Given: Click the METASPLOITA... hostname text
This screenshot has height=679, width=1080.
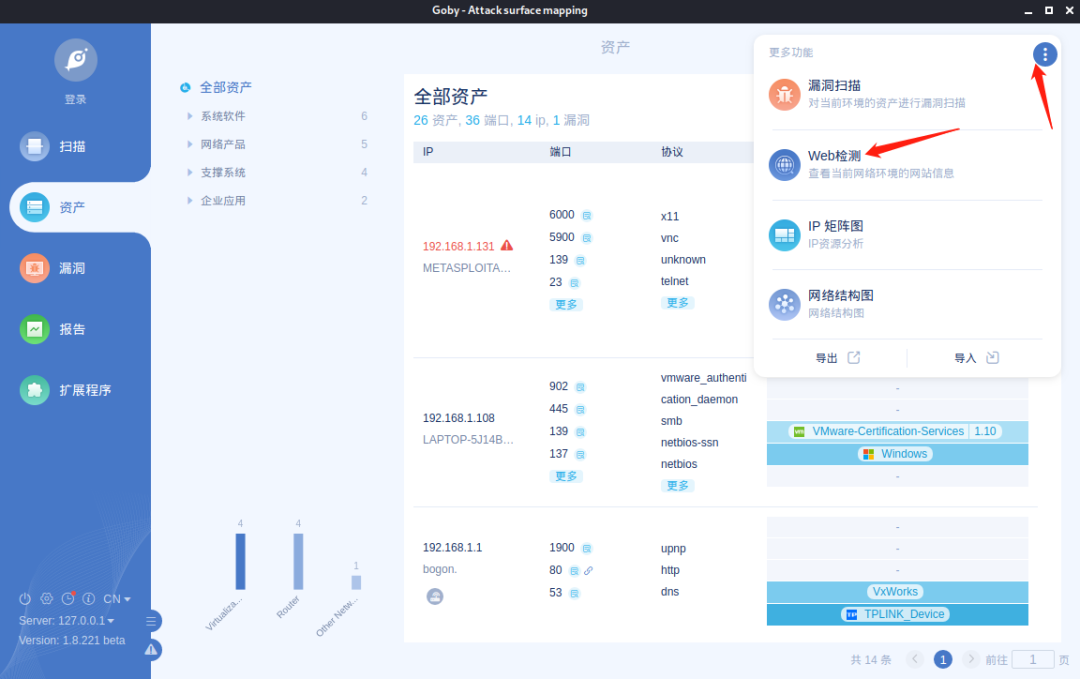Looking at the screenshot, I should 466,268.
